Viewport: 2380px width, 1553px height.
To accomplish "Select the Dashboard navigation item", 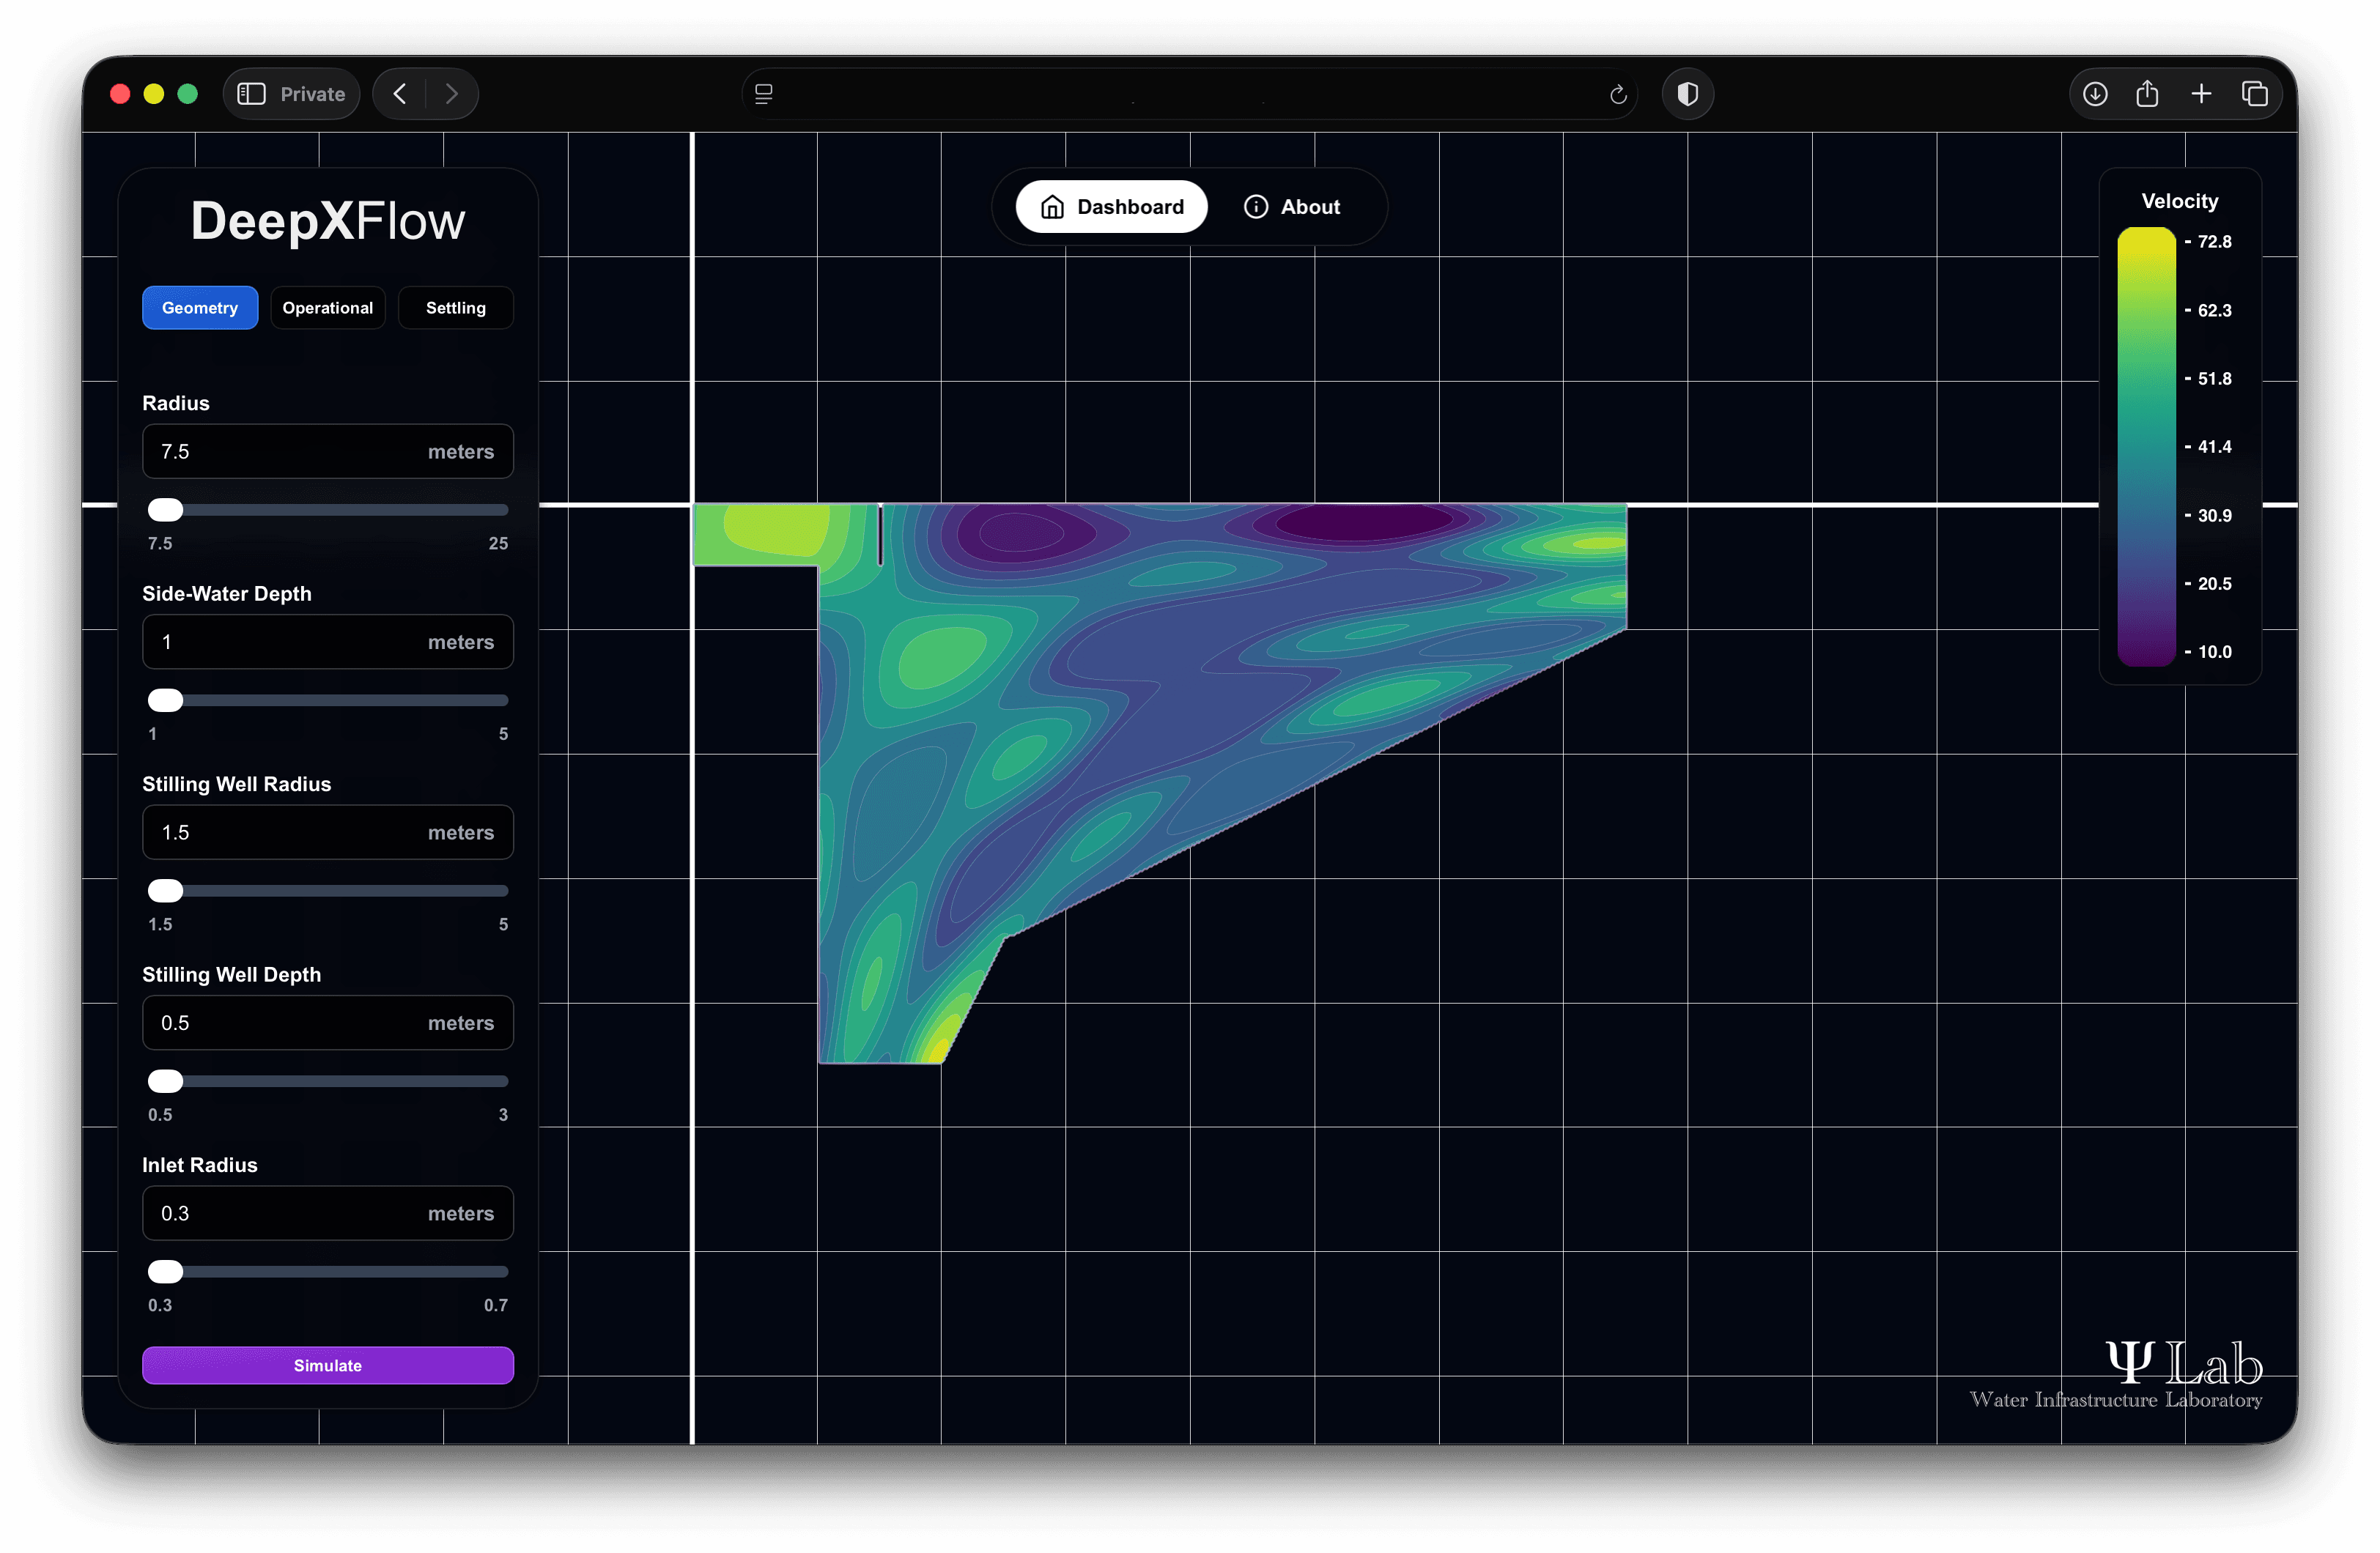I will click(1112, 207).
